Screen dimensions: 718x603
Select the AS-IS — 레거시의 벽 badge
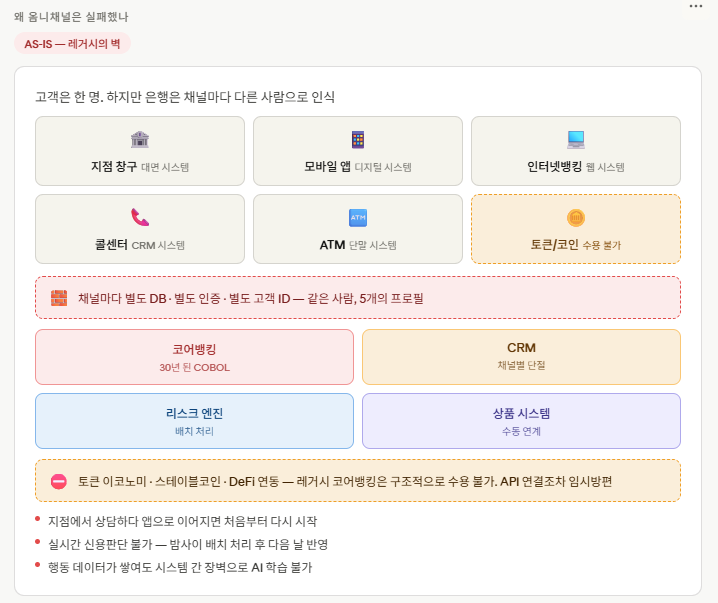(x=72, y=44)
